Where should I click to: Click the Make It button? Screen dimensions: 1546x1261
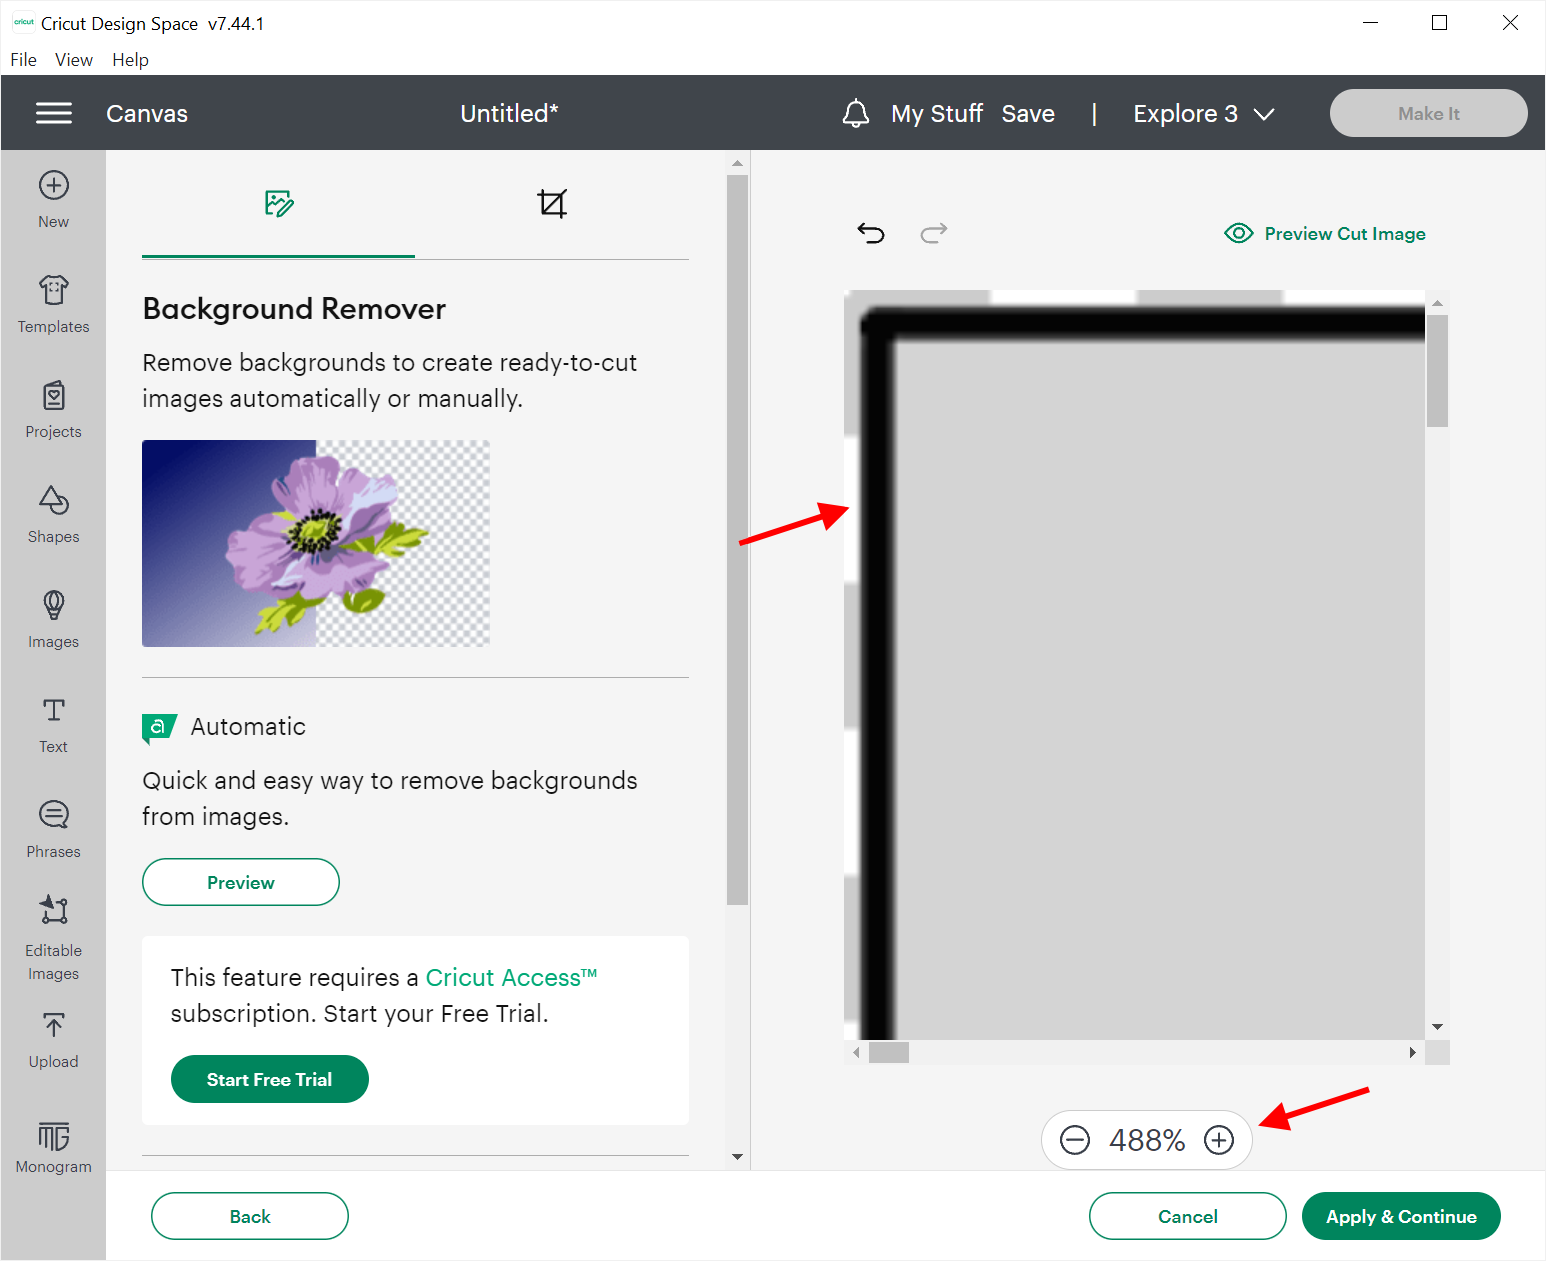1428,113
